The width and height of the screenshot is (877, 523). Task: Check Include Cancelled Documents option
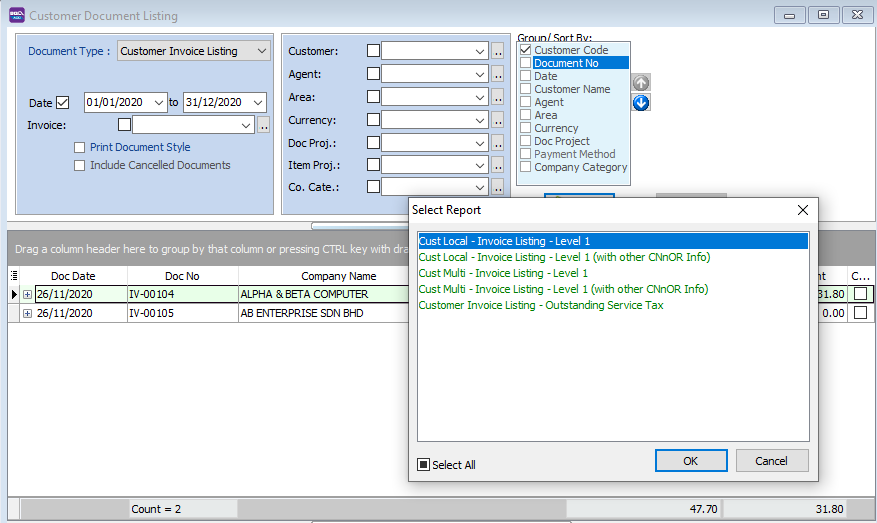point(80,166)
